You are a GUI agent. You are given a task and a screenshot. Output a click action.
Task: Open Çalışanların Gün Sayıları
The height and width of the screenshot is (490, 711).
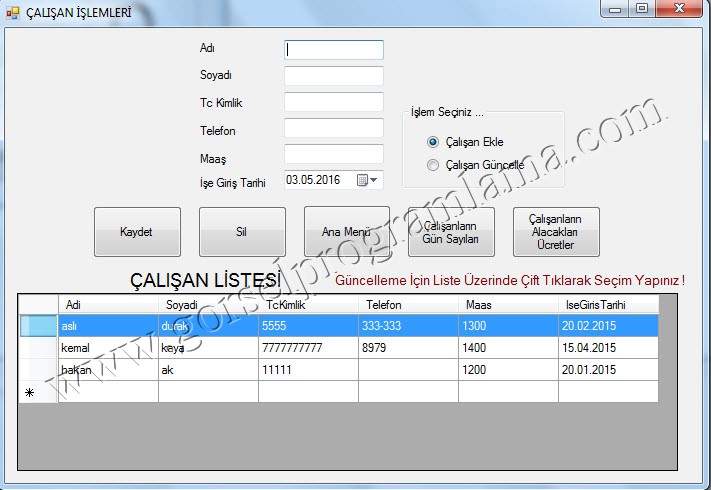(451, 232)
